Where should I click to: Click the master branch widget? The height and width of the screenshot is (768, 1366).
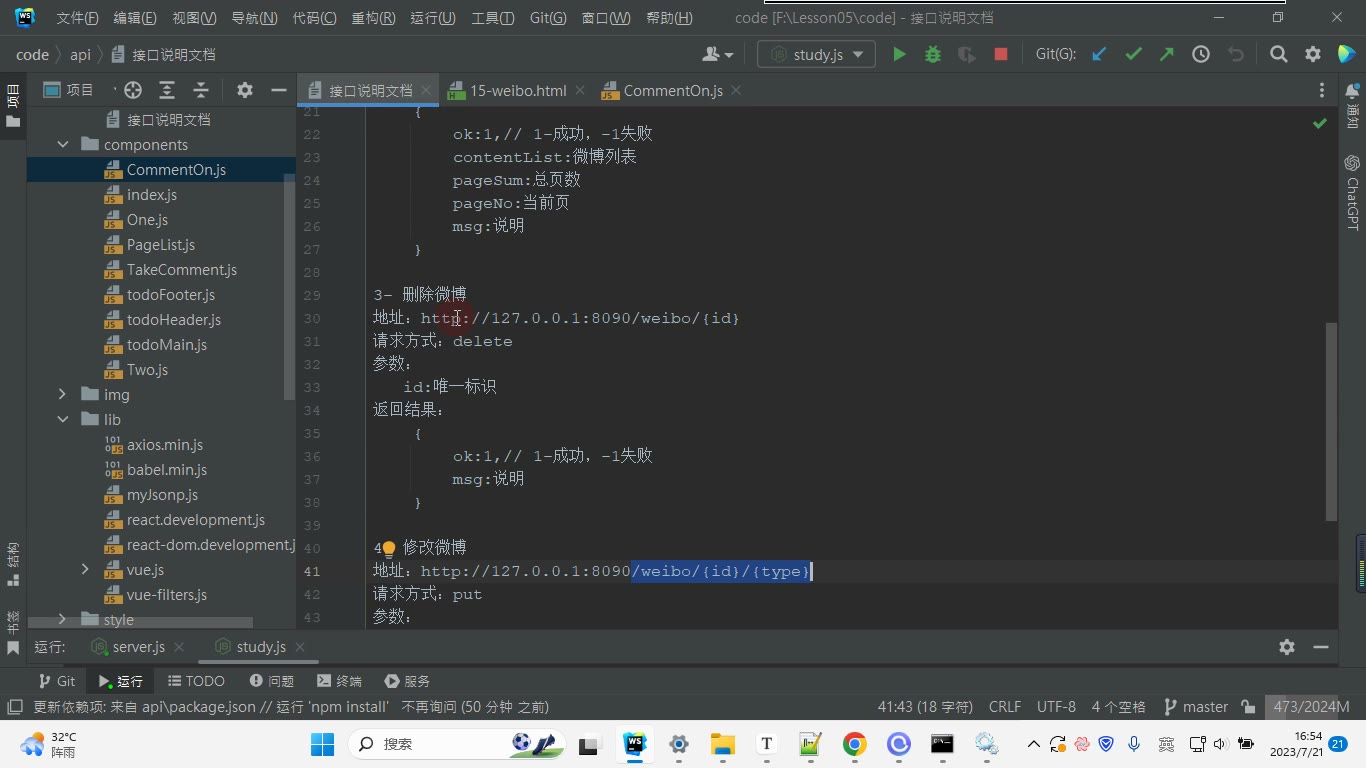point(1196,707)
